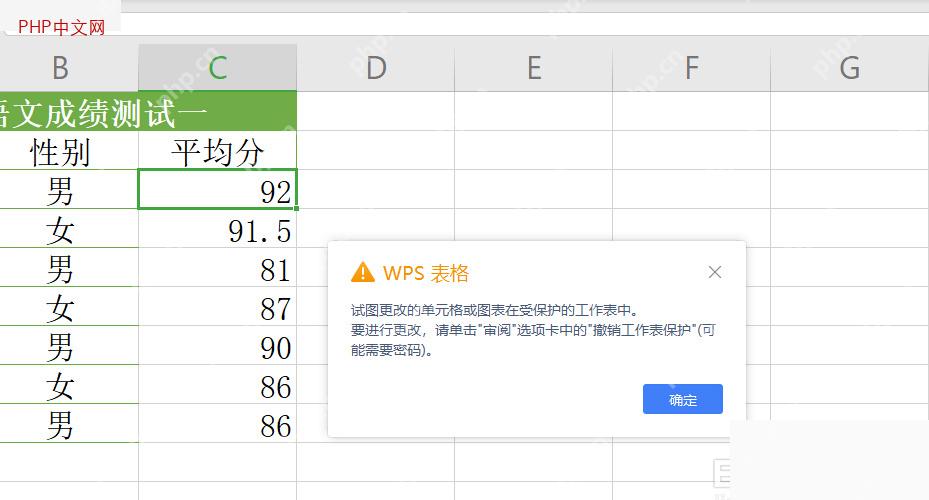Select the cell containing 90

[x=217, y=346]
